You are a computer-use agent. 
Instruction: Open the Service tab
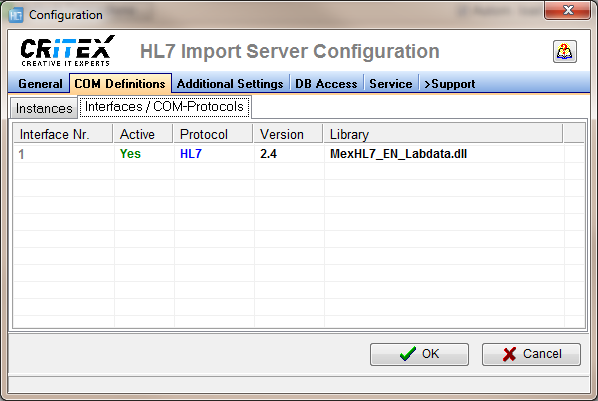point(391,84)
